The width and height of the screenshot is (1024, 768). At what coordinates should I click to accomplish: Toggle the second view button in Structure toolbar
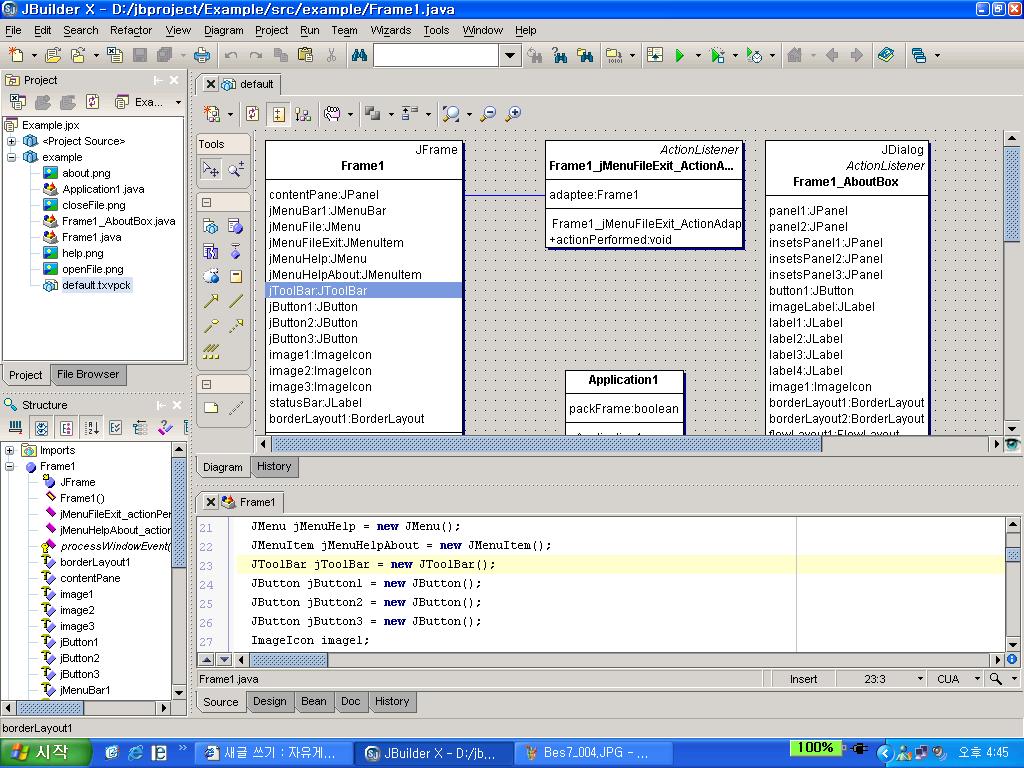point(41,428)
